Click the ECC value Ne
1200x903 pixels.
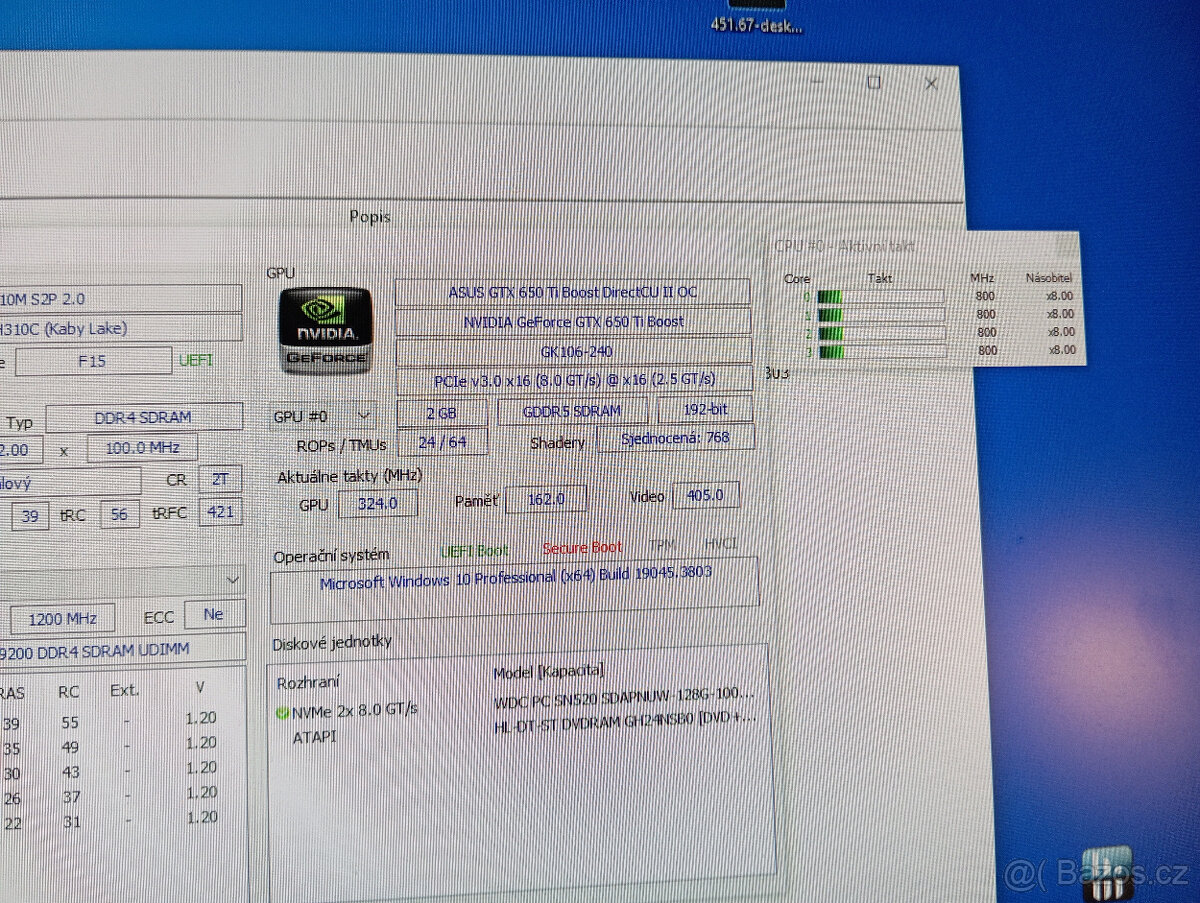pos(214,614)
